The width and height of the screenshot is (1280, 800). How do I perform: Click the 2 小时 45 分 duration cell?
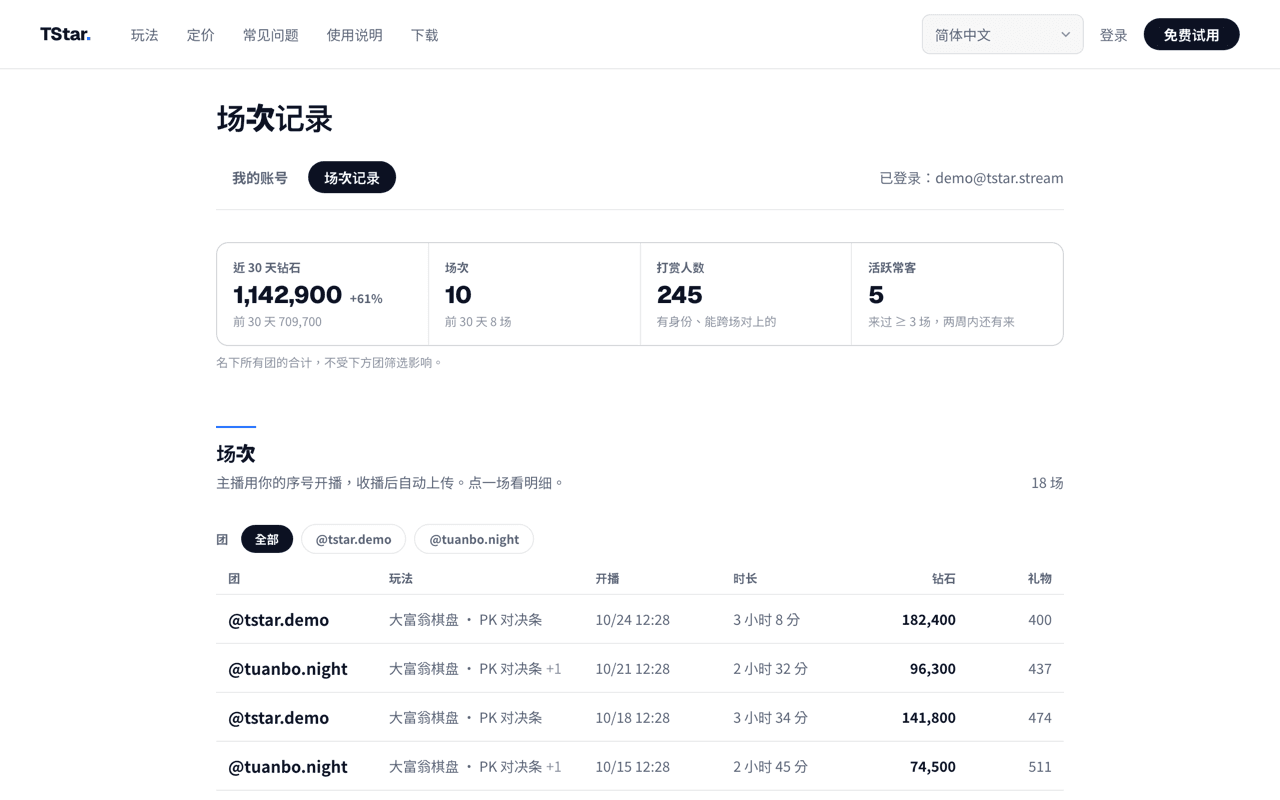click(771, 766)
